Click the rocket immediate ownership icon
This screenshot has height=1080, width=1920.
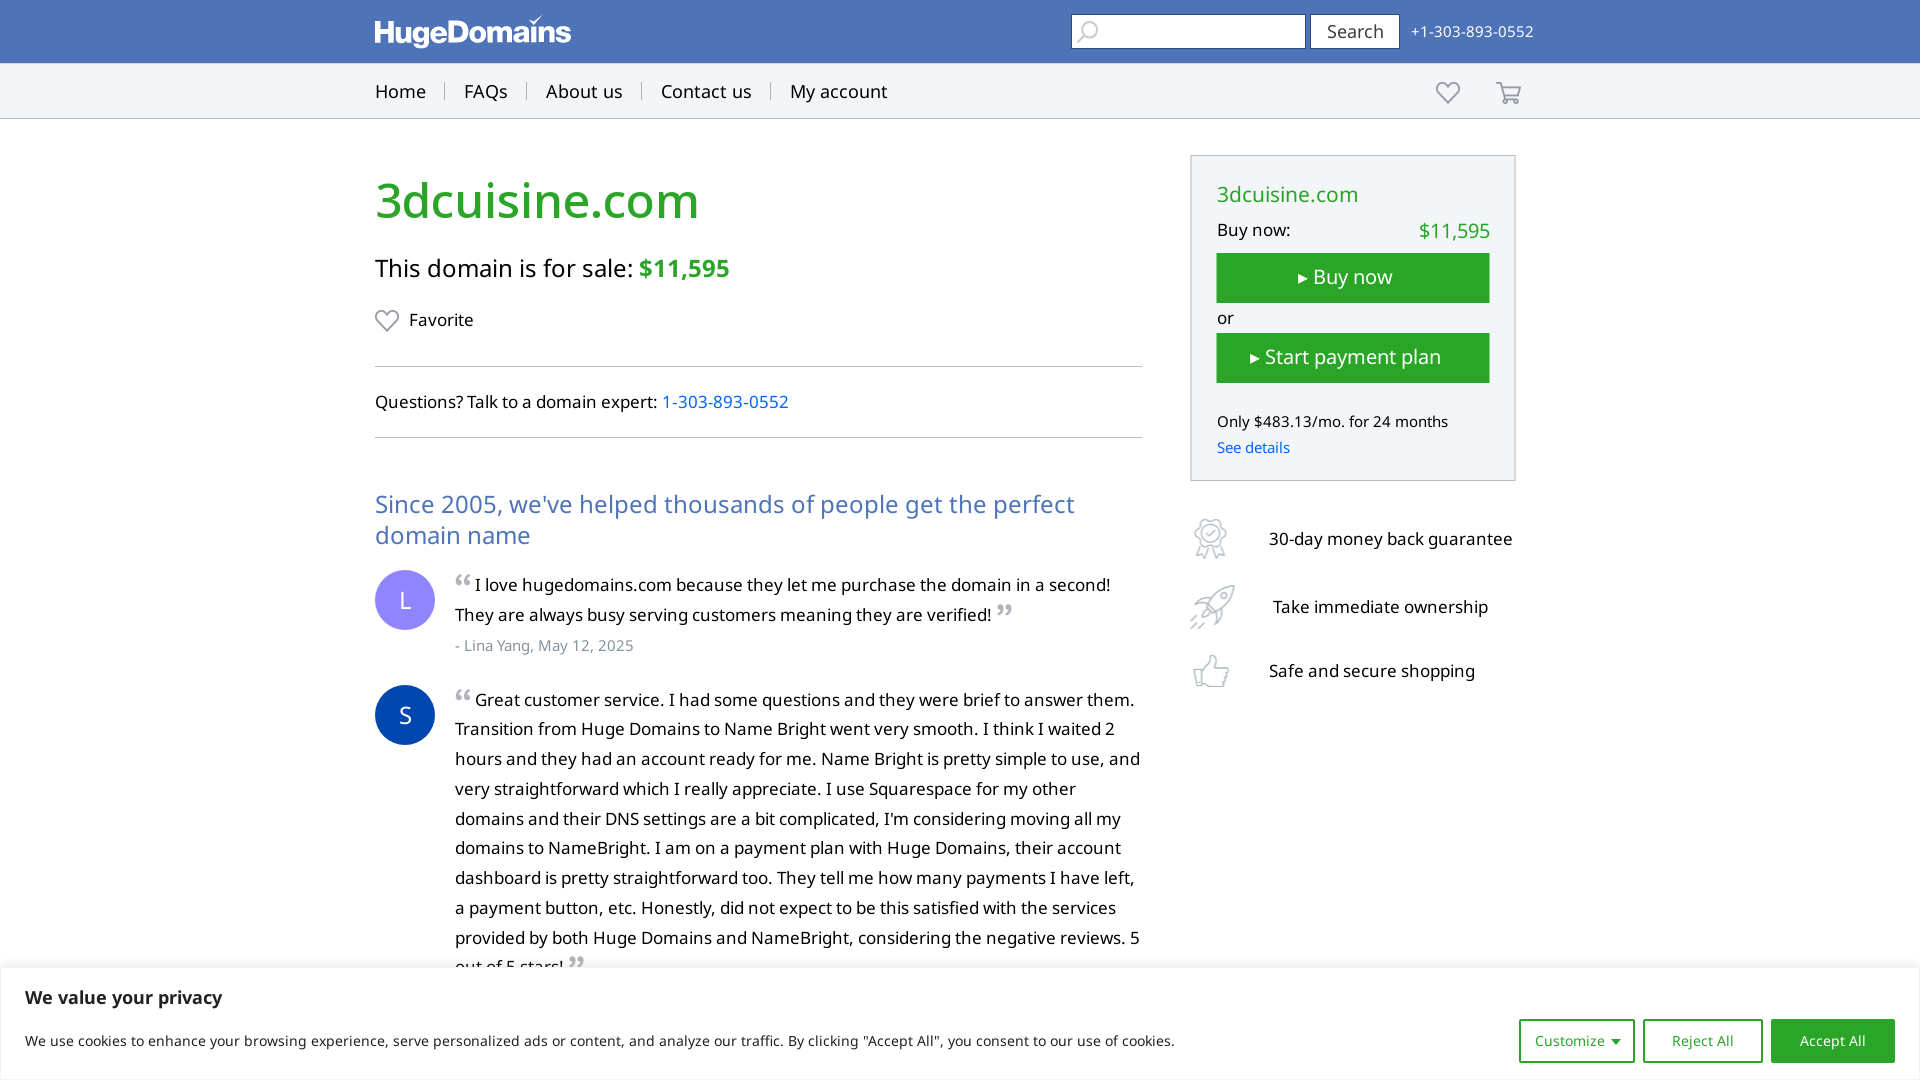(x=1212, y=607)
